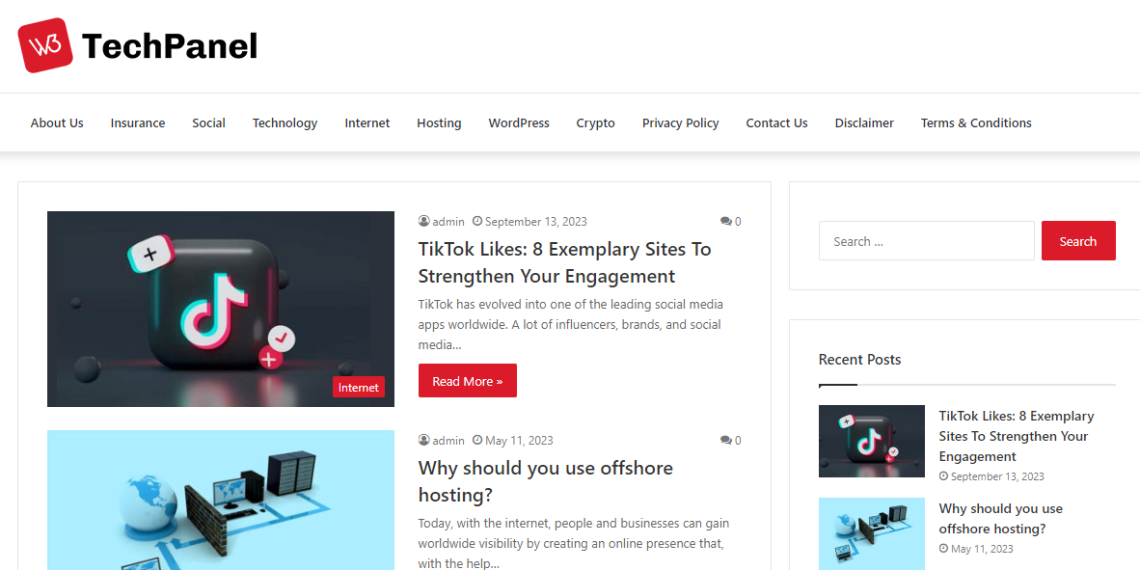This screenshot has width=1140, height=570.
Task: Open Terms & Conditions page
Action: click(975, 123)
